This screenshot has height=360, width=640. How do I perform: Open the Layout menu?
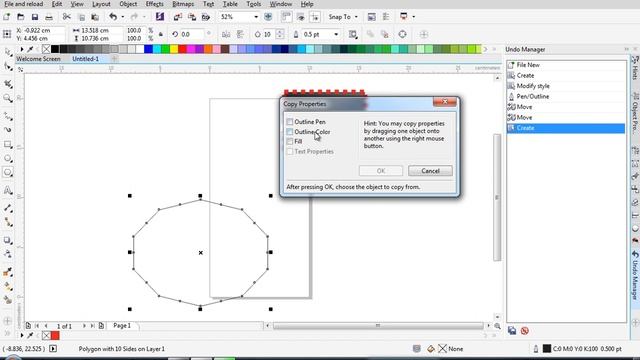(101, 4)
